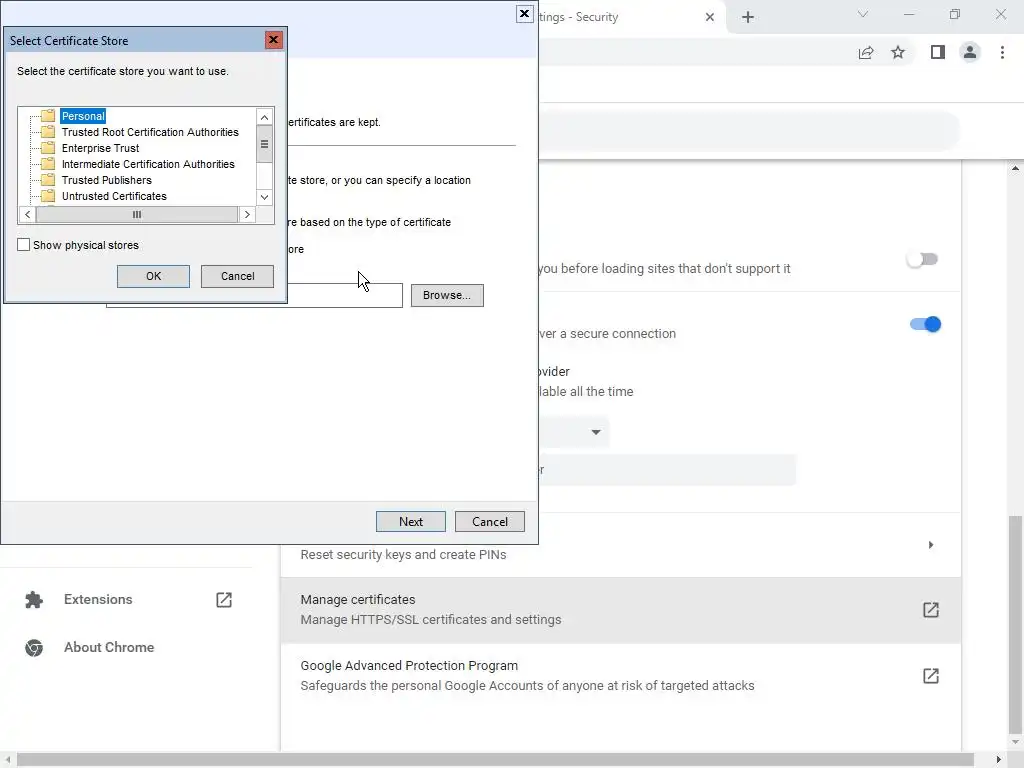Click the About Chrome logo icon
This screenshot has width=1024, height=768.
(x=34, y=647)
